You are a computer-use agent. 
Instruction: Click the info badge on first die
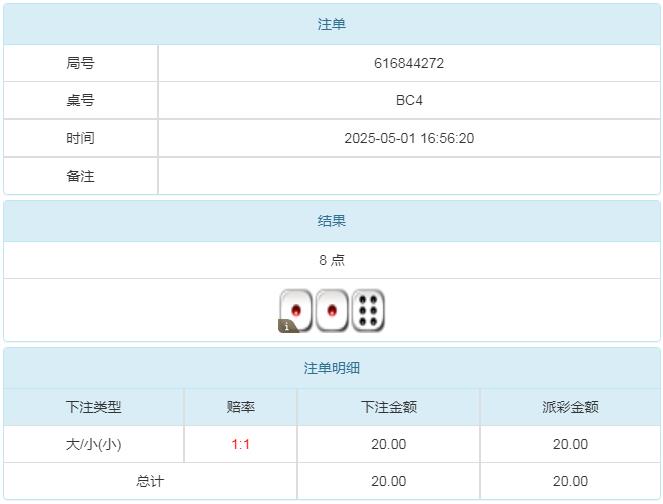[287, 325]
